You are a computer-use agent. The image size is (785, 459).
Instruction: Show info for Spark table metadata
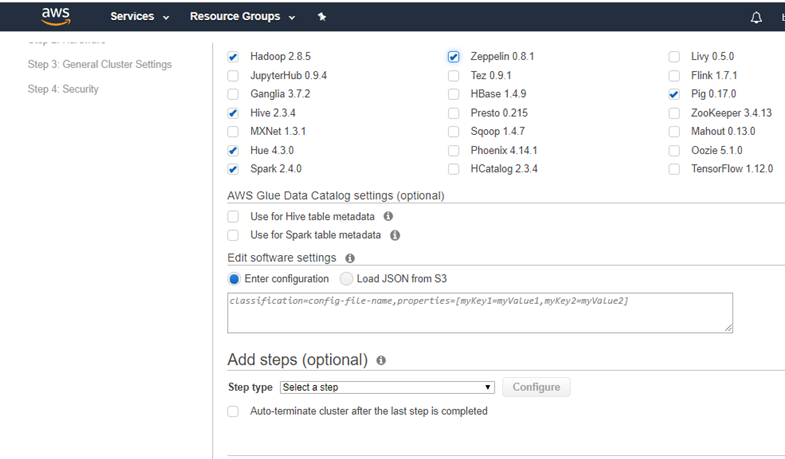(395, 235)
